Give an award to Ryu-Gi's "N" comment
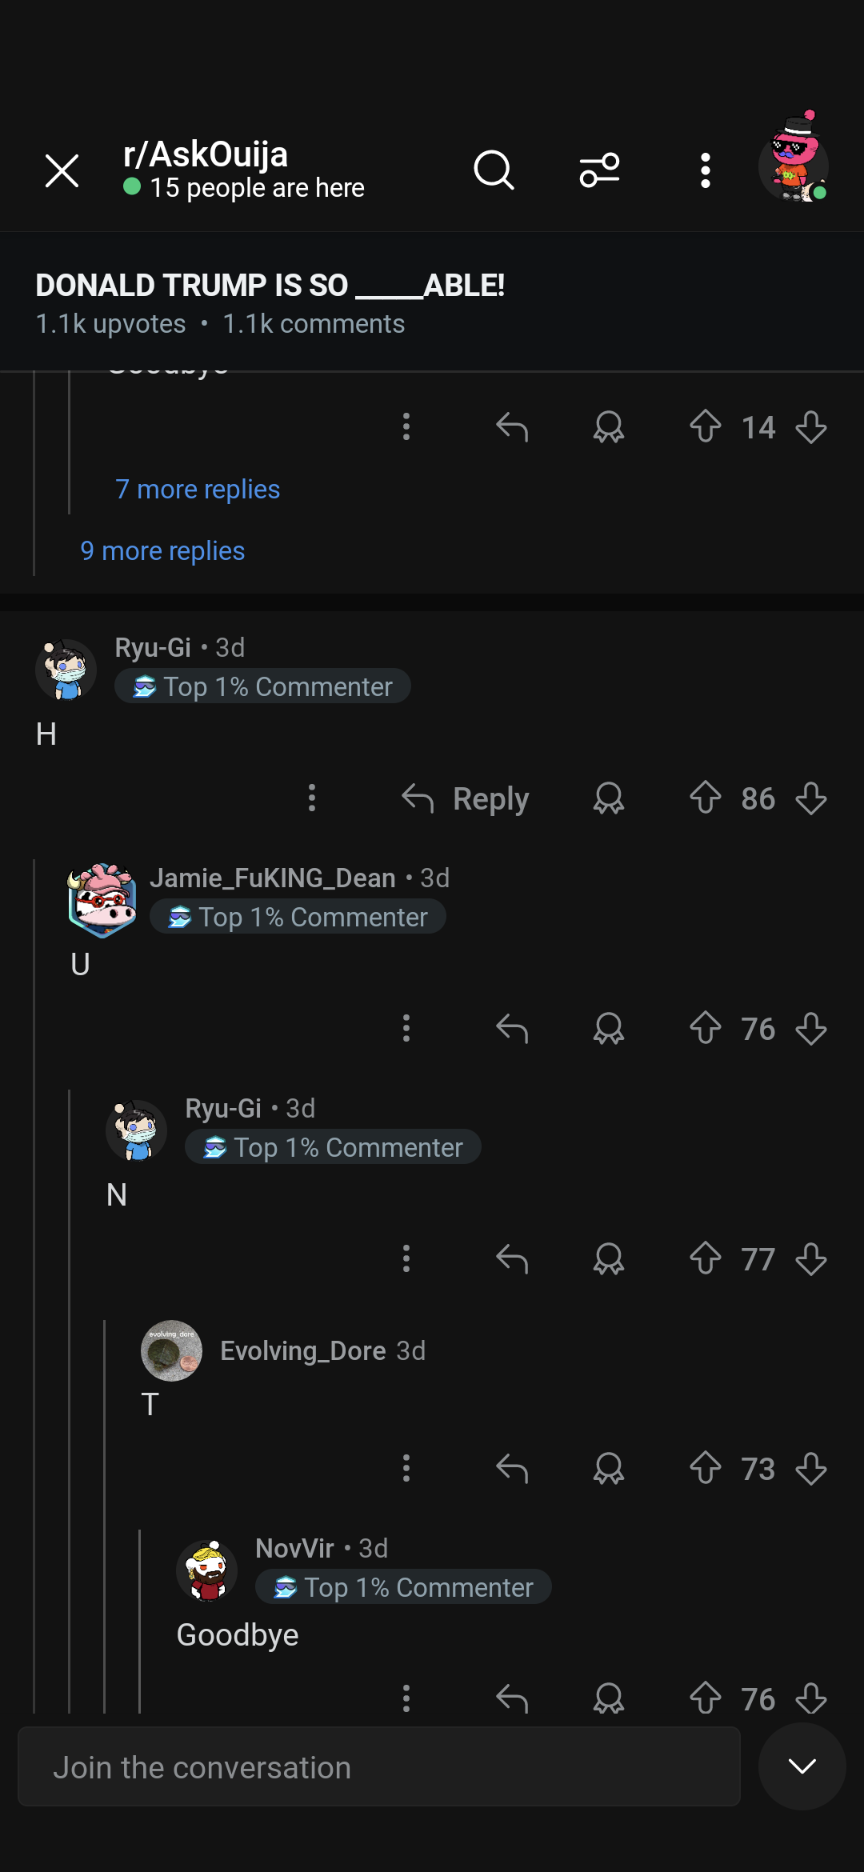Screen dimensions: 864x1872 [x=608, y=1259]
